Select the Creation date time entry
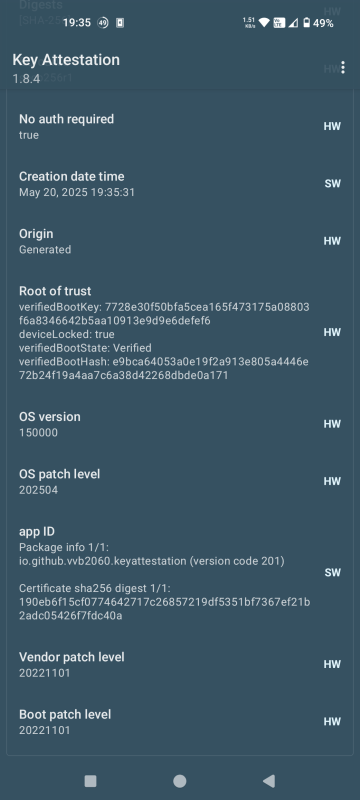Image resolution: width=360 pixels, height=800 pixels. point(179,184)
